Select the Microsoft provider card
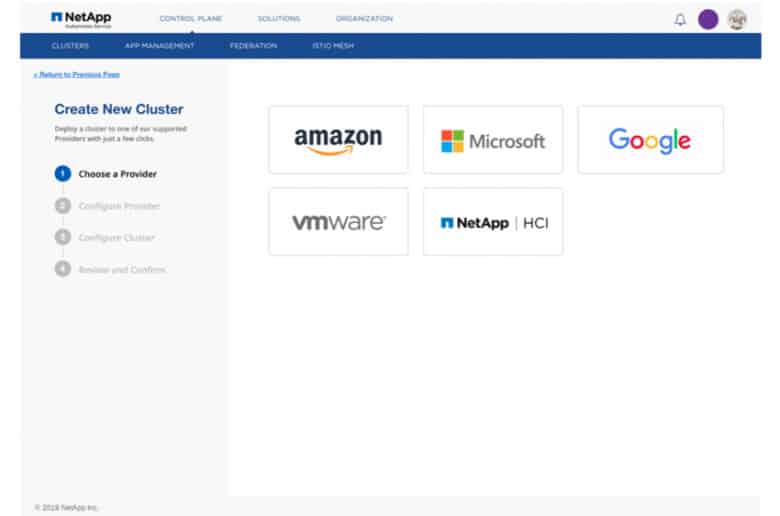The width and height of the screenshot is (780, 516). 492,140
